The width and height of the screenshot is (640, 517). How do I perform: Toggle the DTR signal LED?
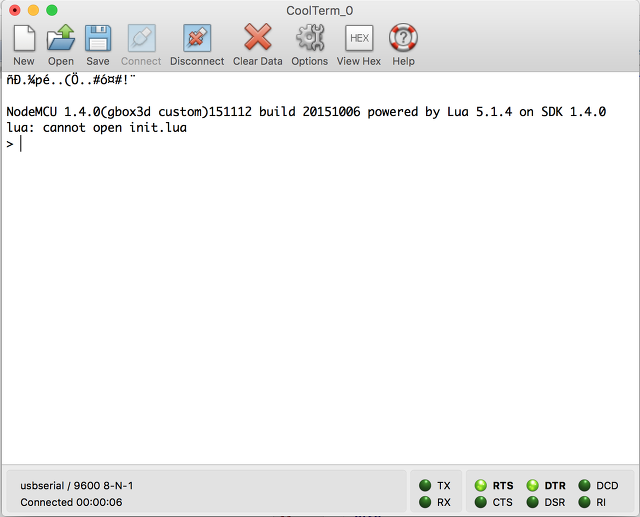pyautogui.click(x=532, y=485)
